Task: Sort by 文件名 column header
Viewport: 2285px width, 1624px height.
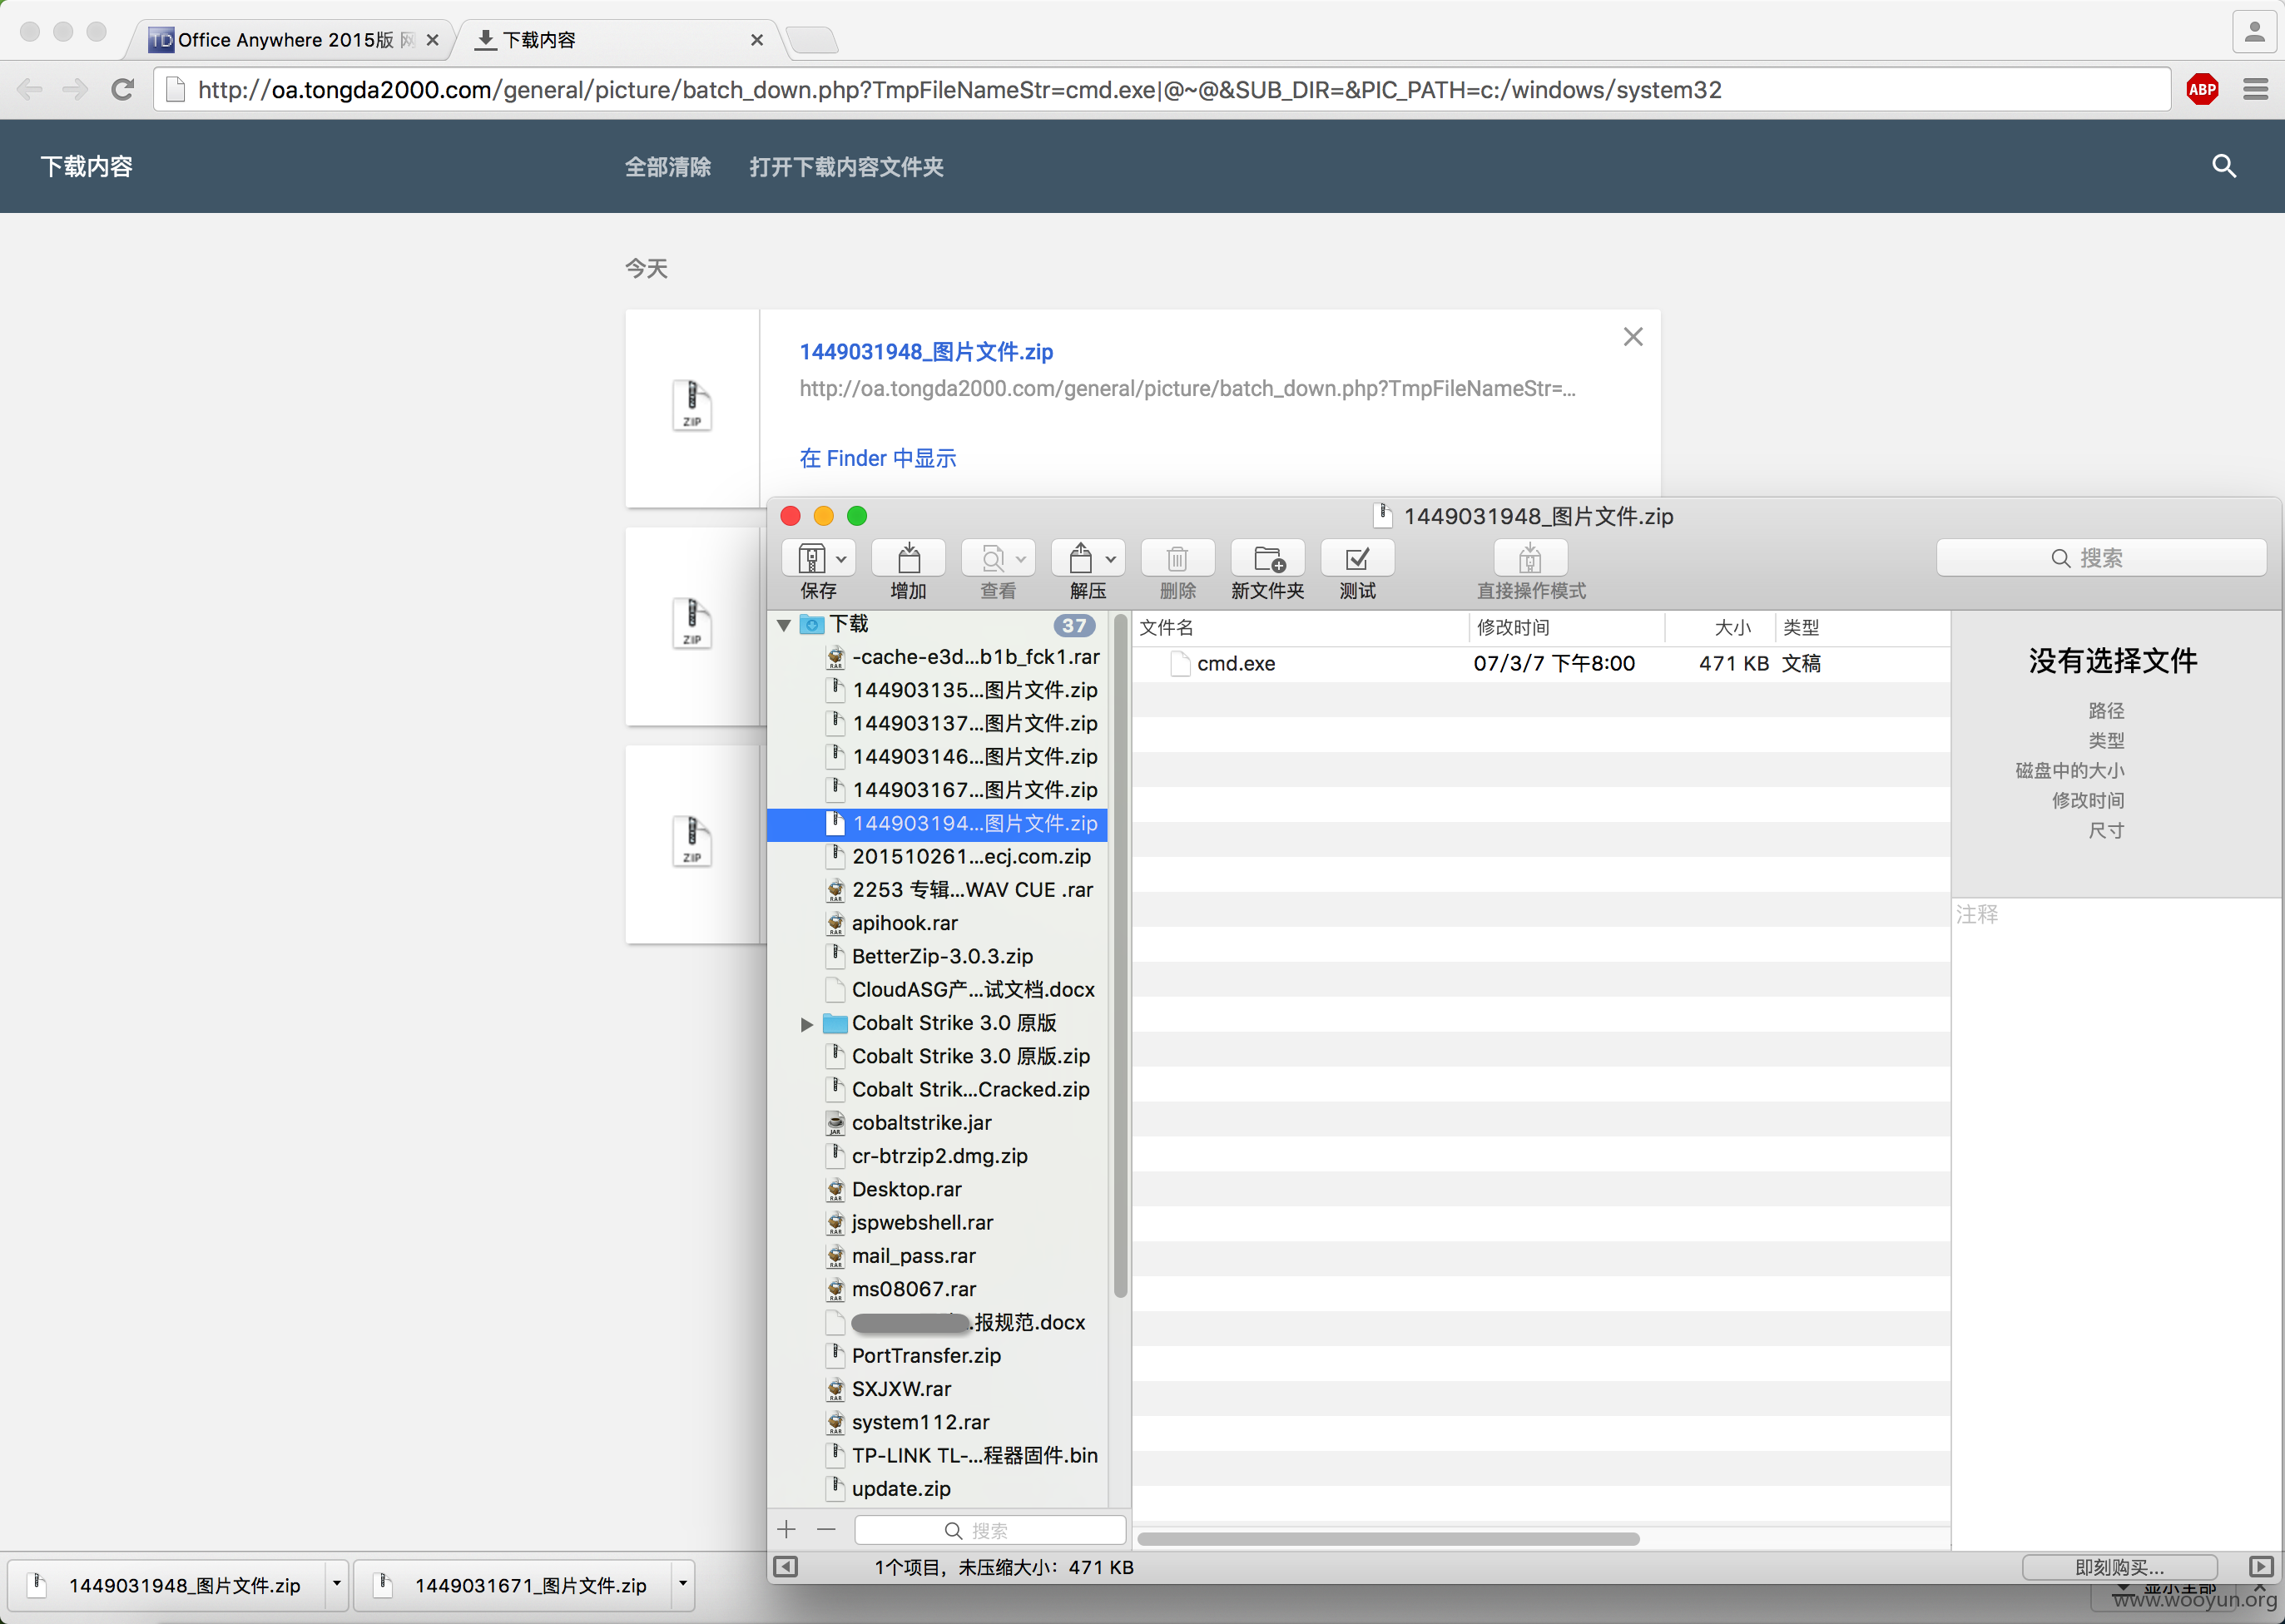Action: (1167, 627)
